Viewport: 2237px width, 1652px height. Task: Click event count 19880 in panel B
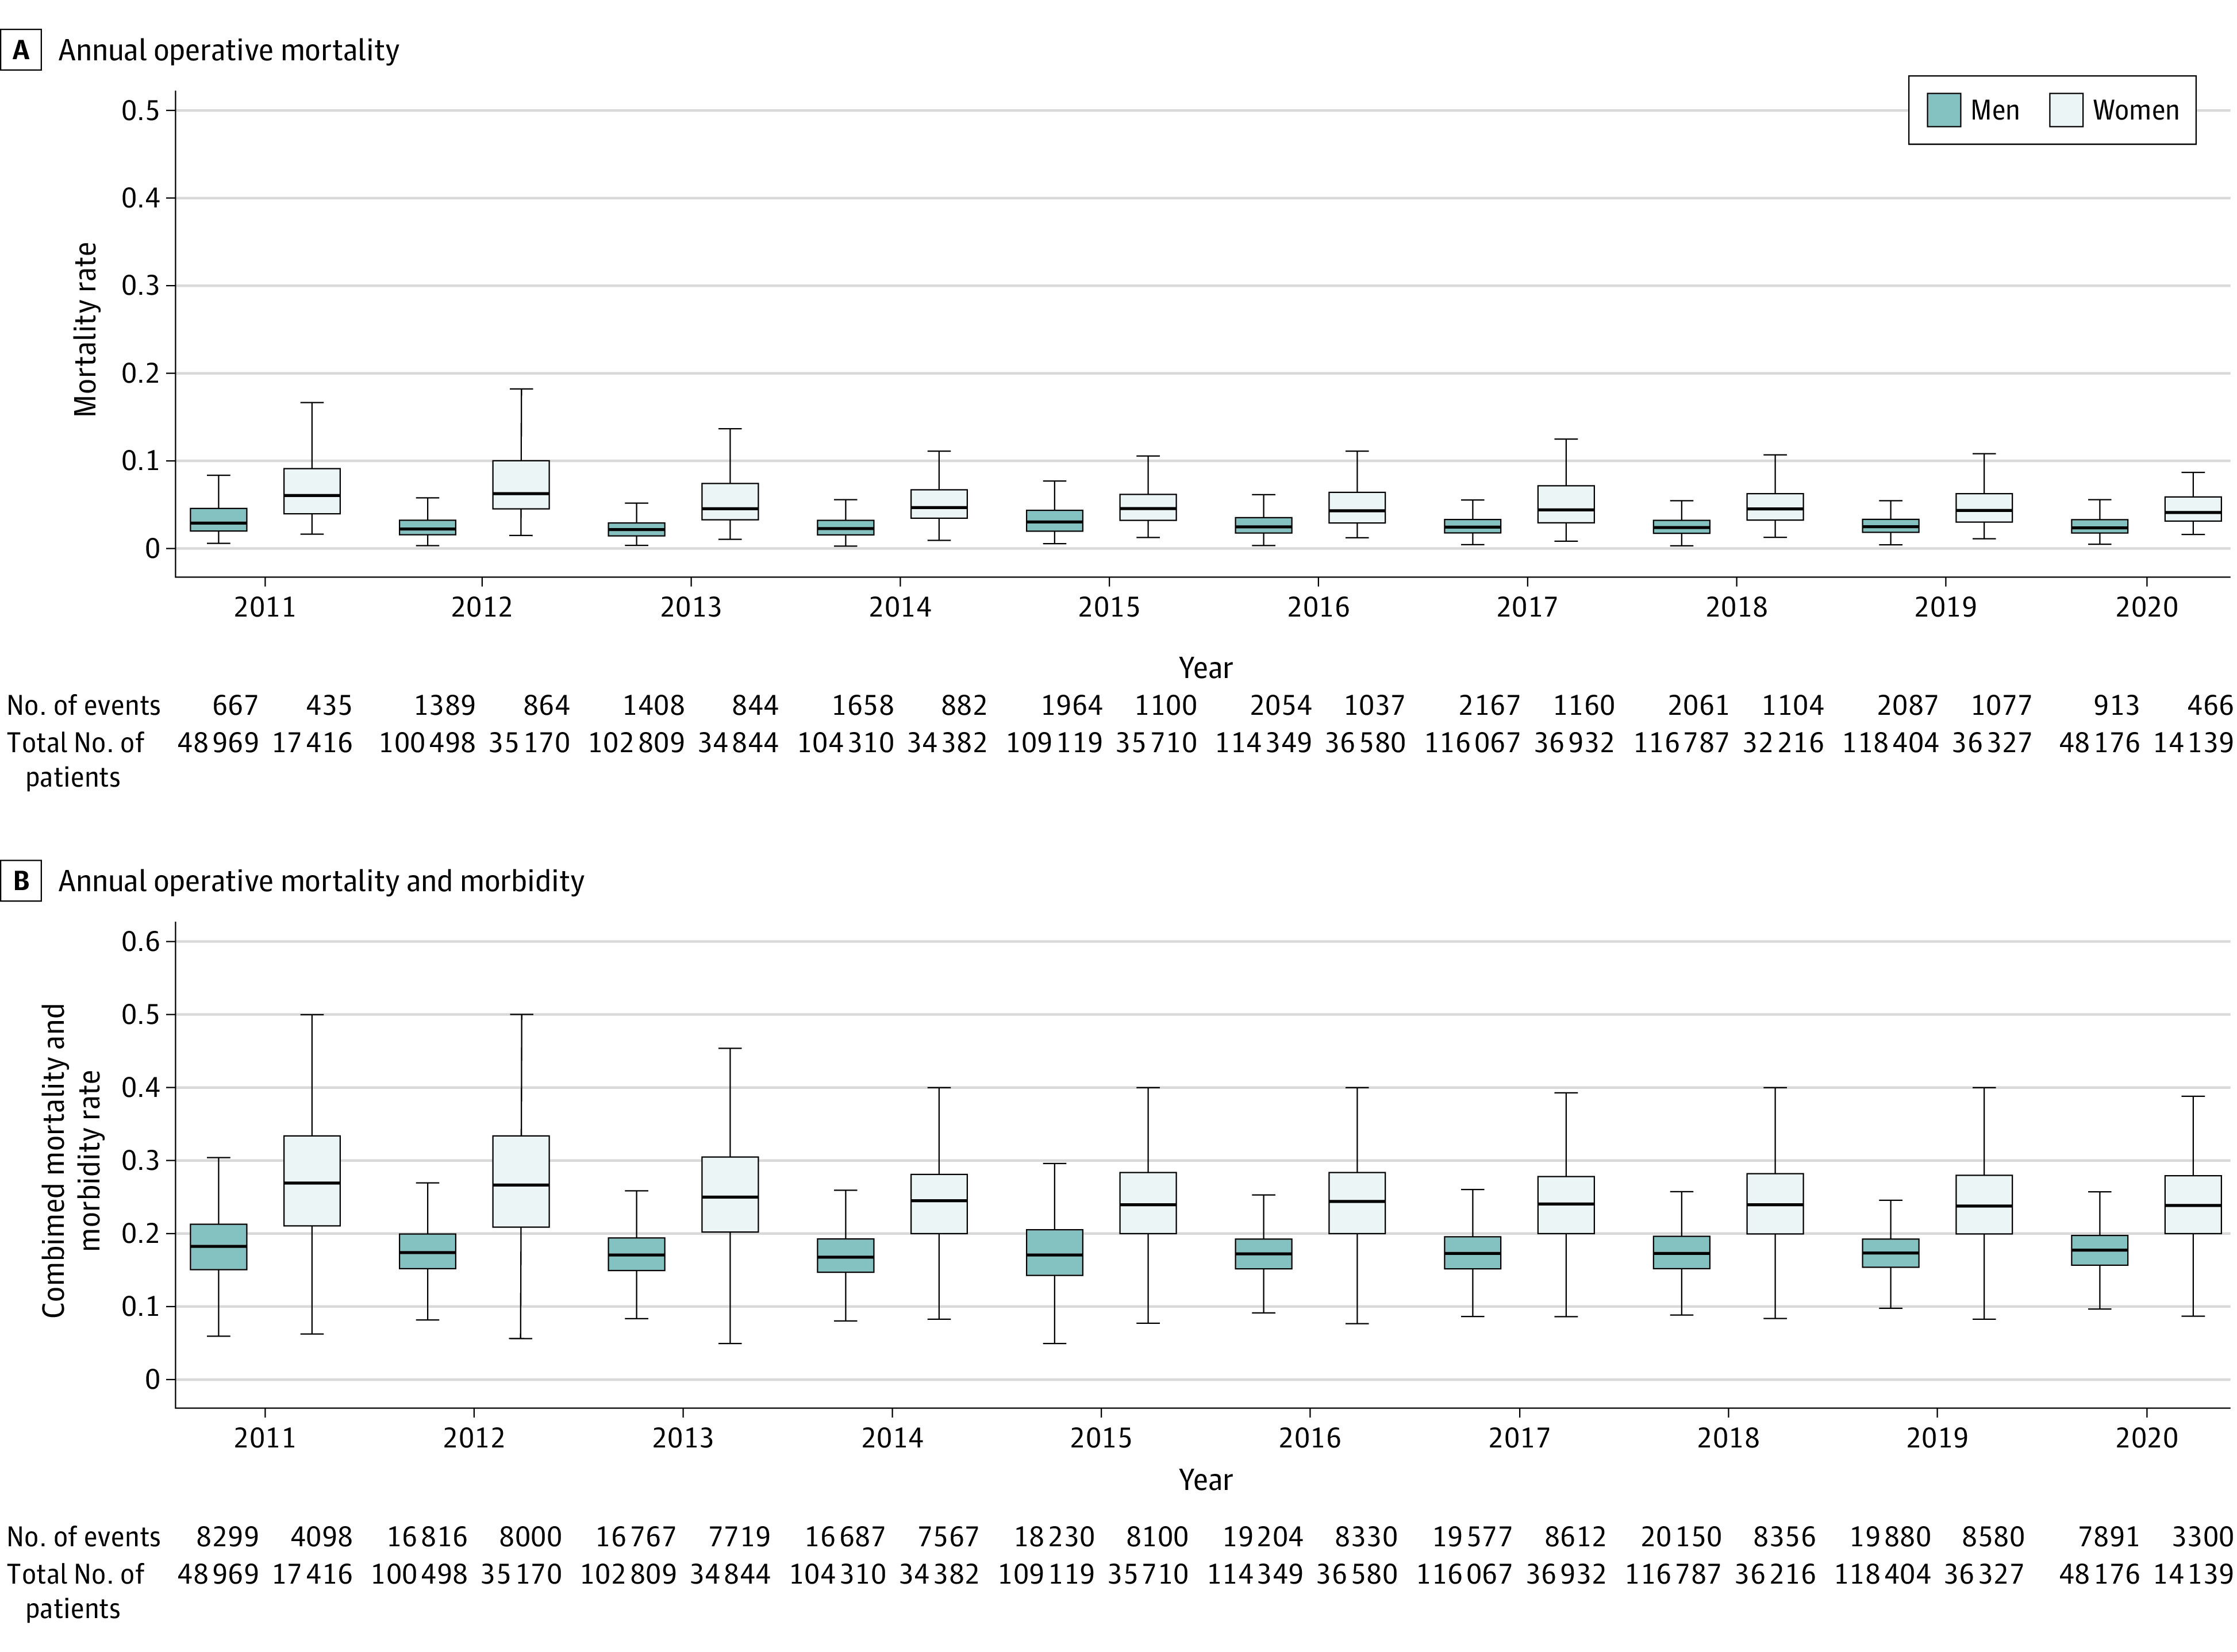[x=1890, y=1537]
